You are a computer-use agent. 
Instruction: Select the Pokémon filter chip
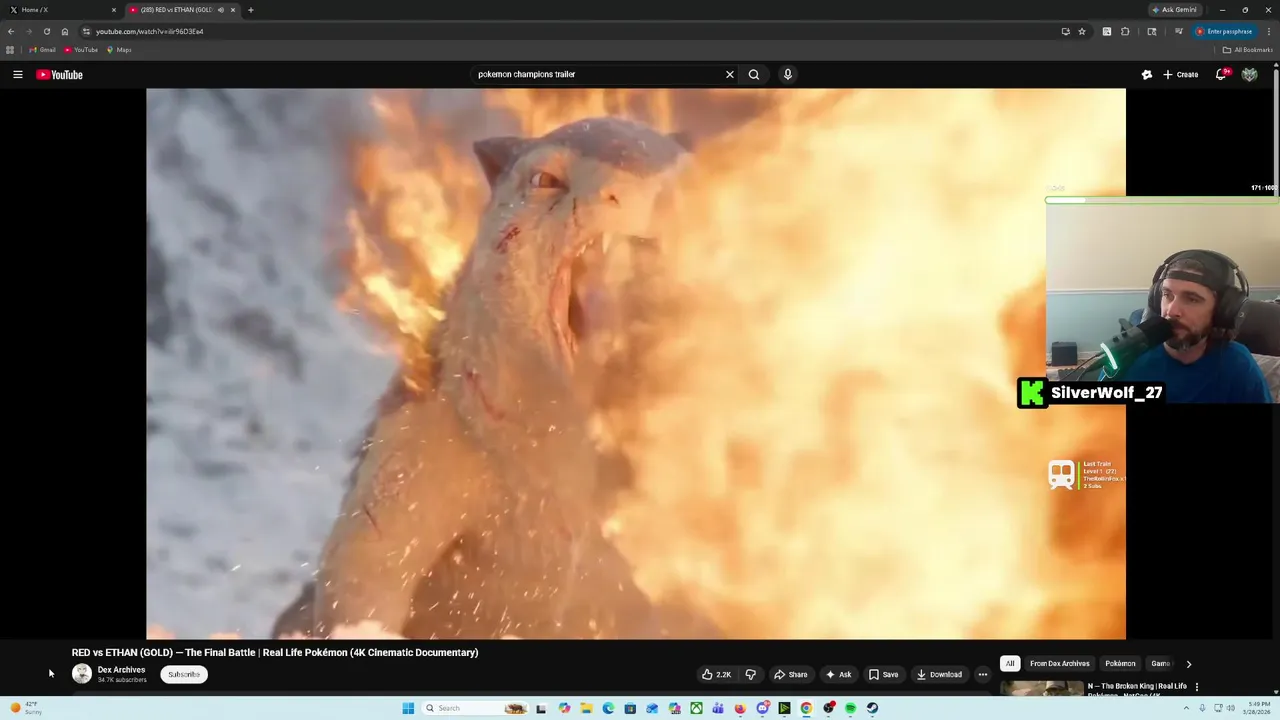(x=1120, y=663)
